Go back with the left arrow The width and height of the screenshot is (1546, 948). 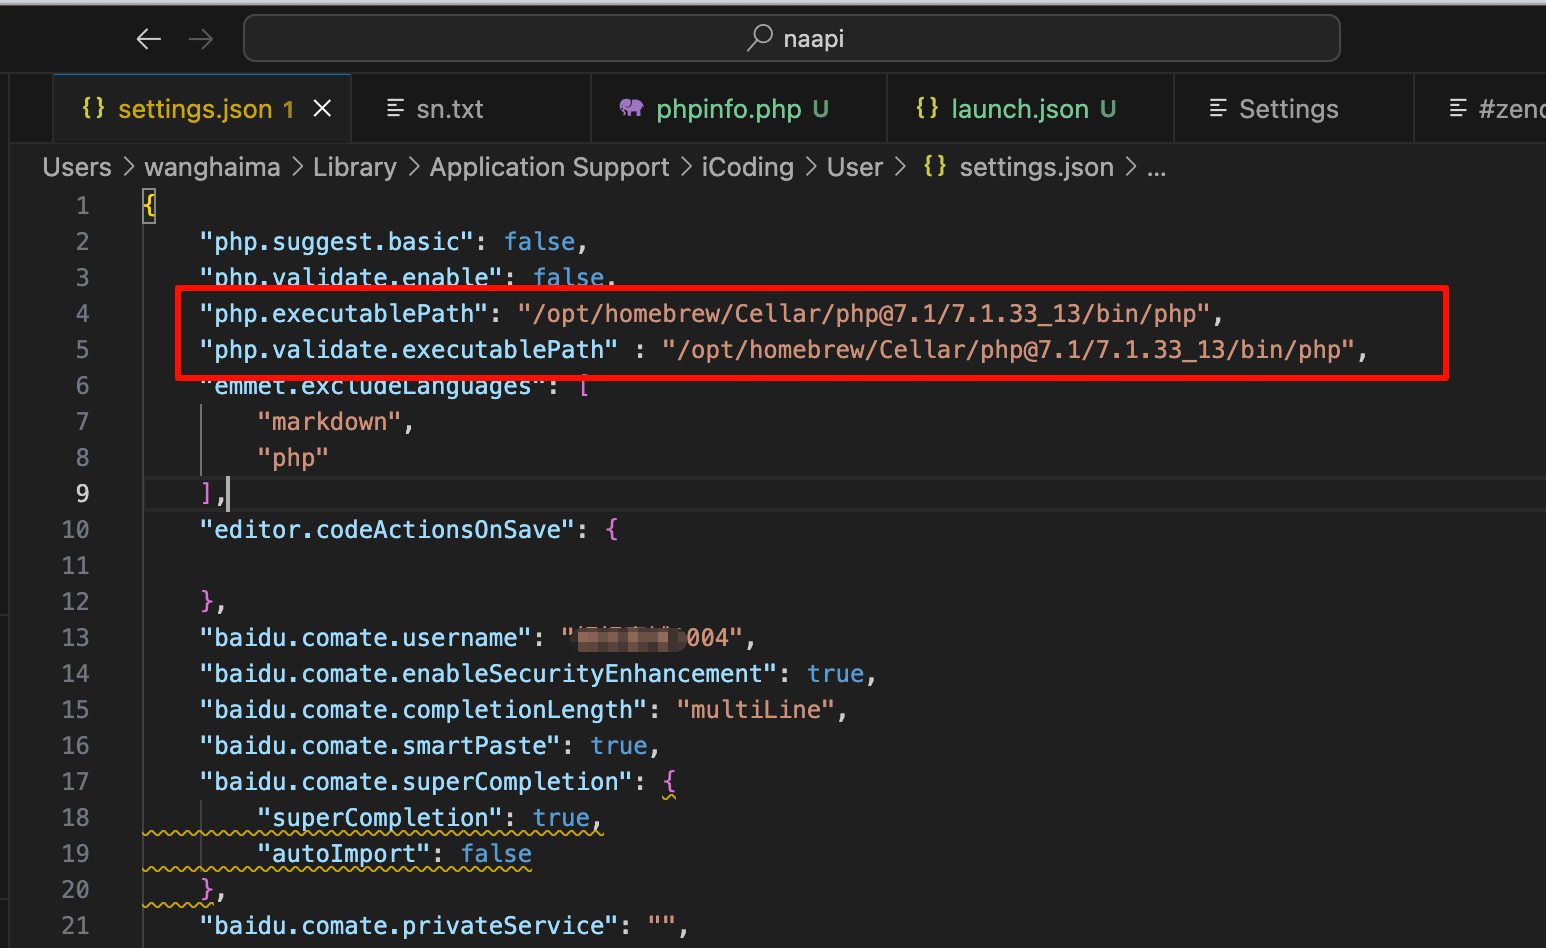point(149,39)
